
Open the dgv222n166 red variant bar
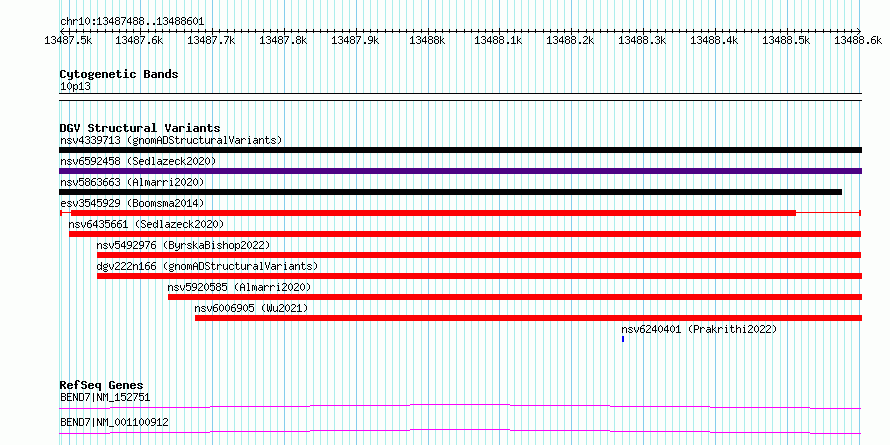(480, 276)
